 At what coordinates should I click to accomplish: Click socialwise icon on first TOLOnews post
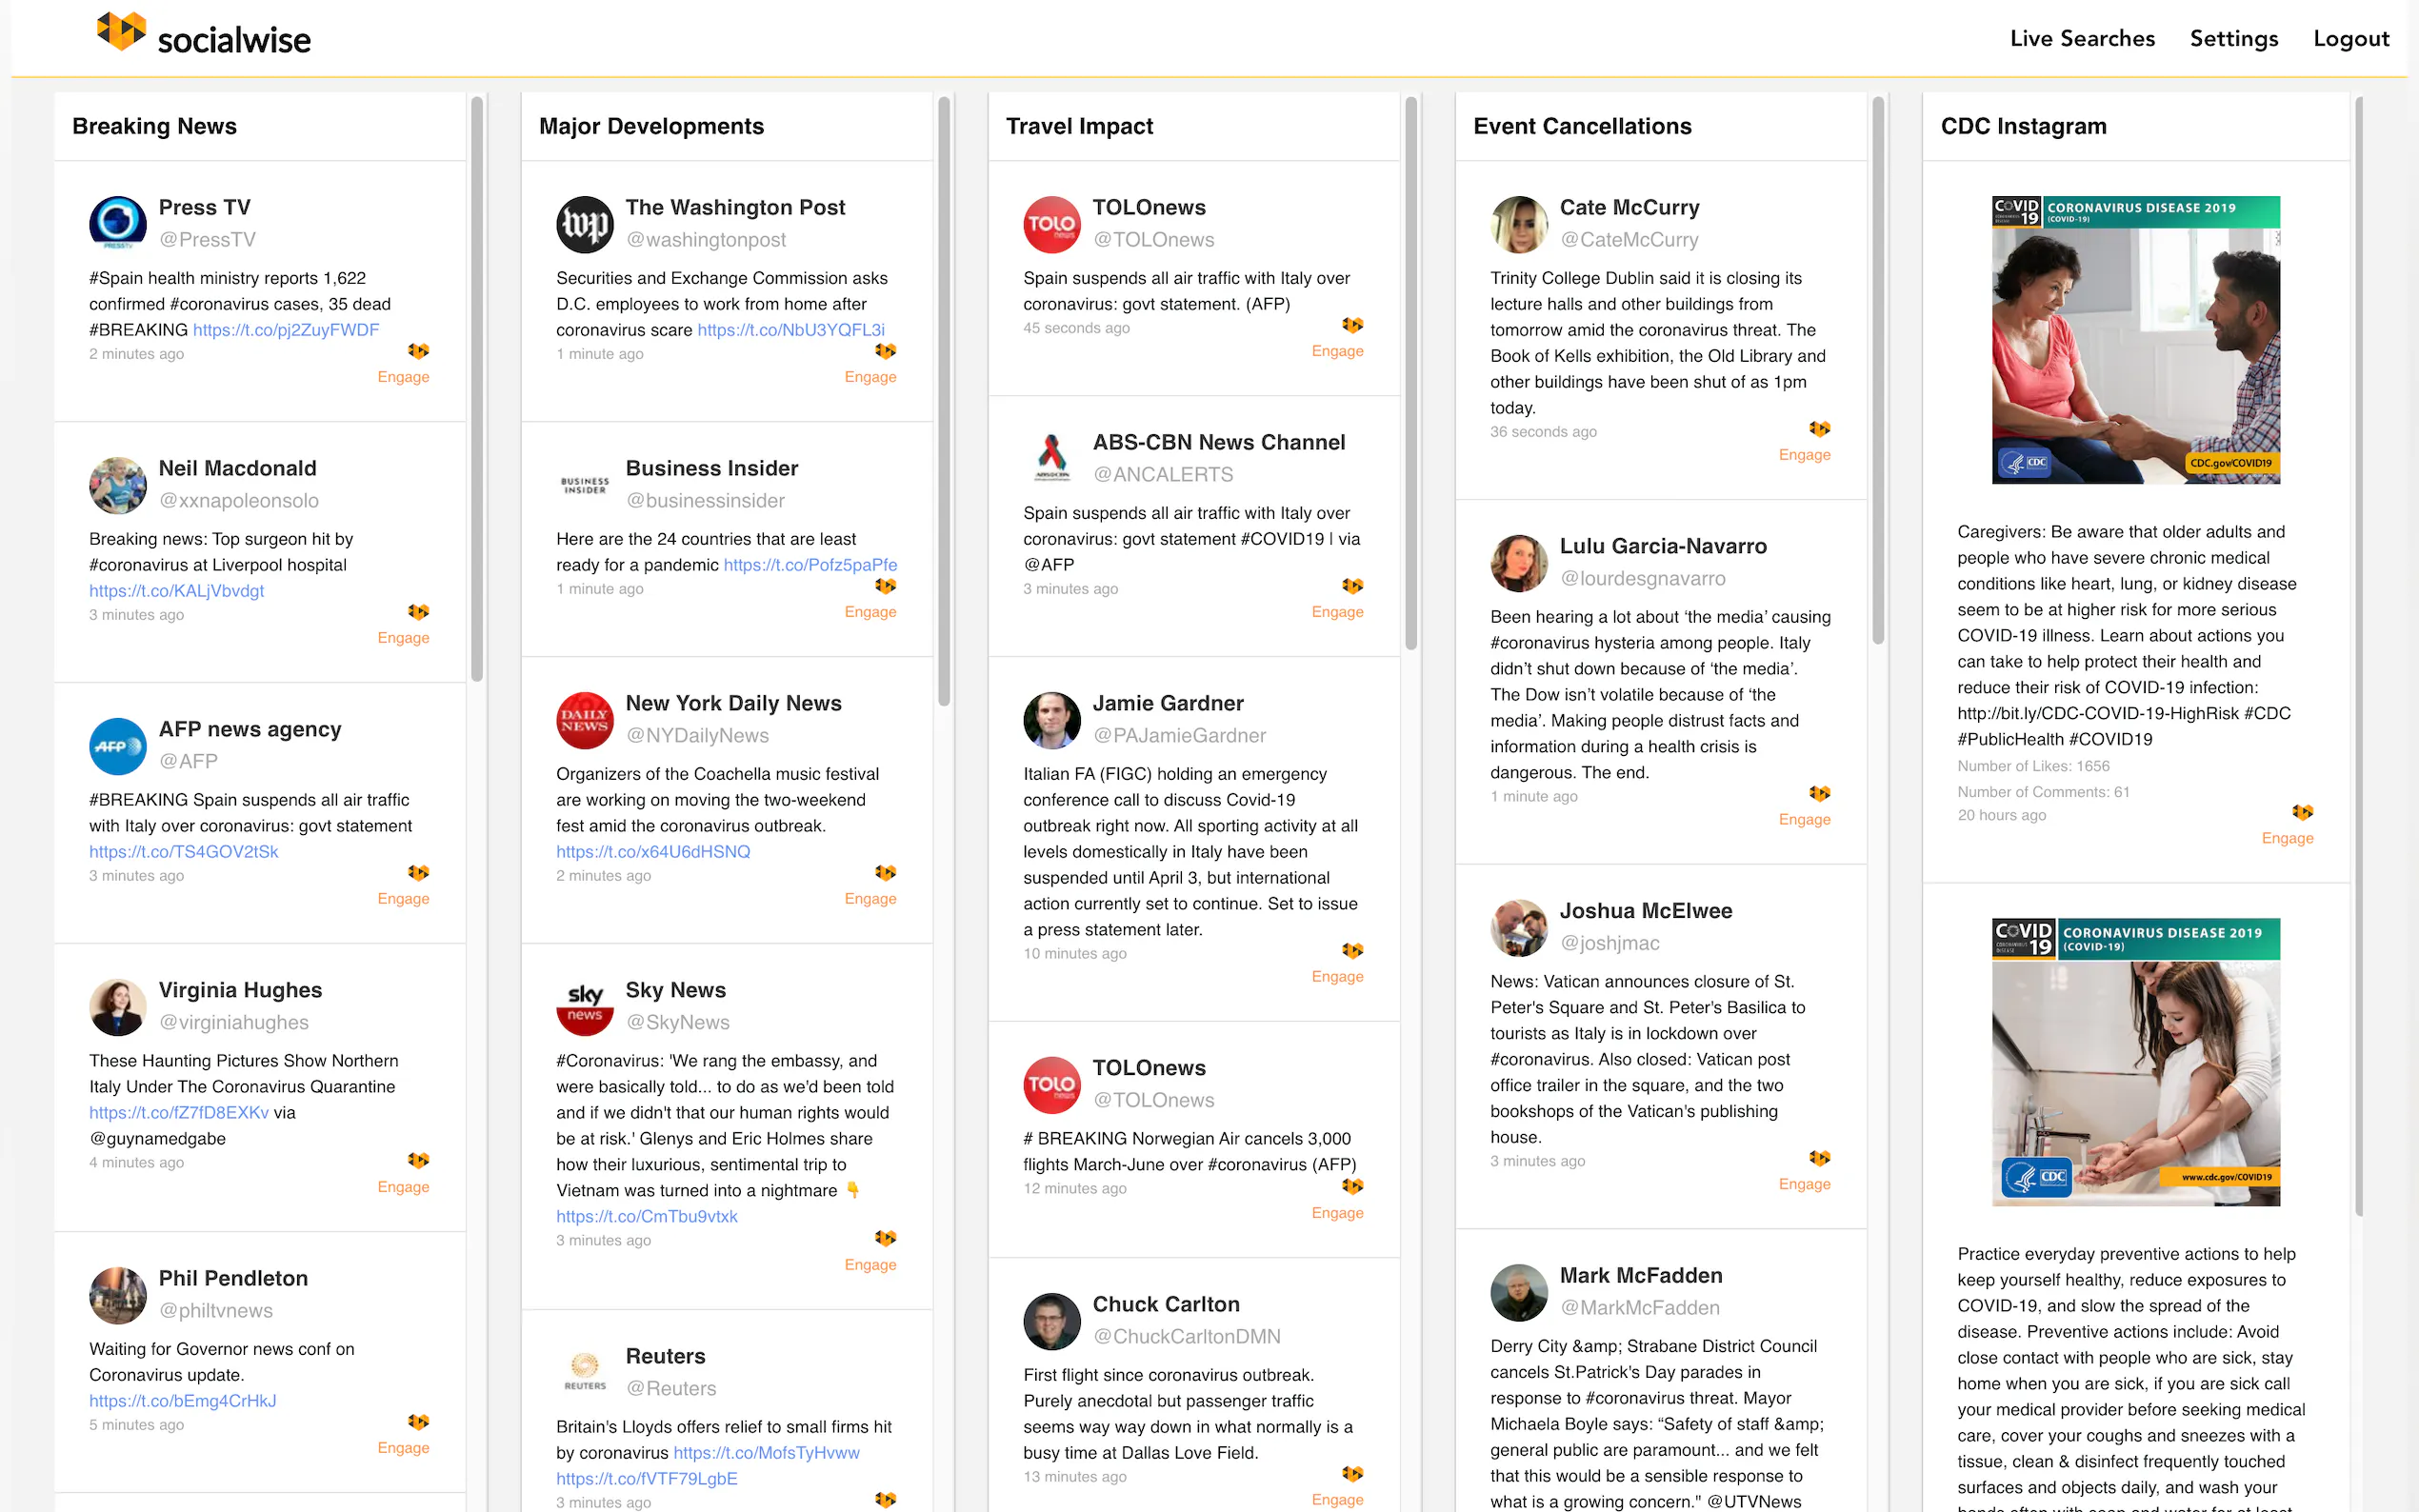click(1352, 325)
